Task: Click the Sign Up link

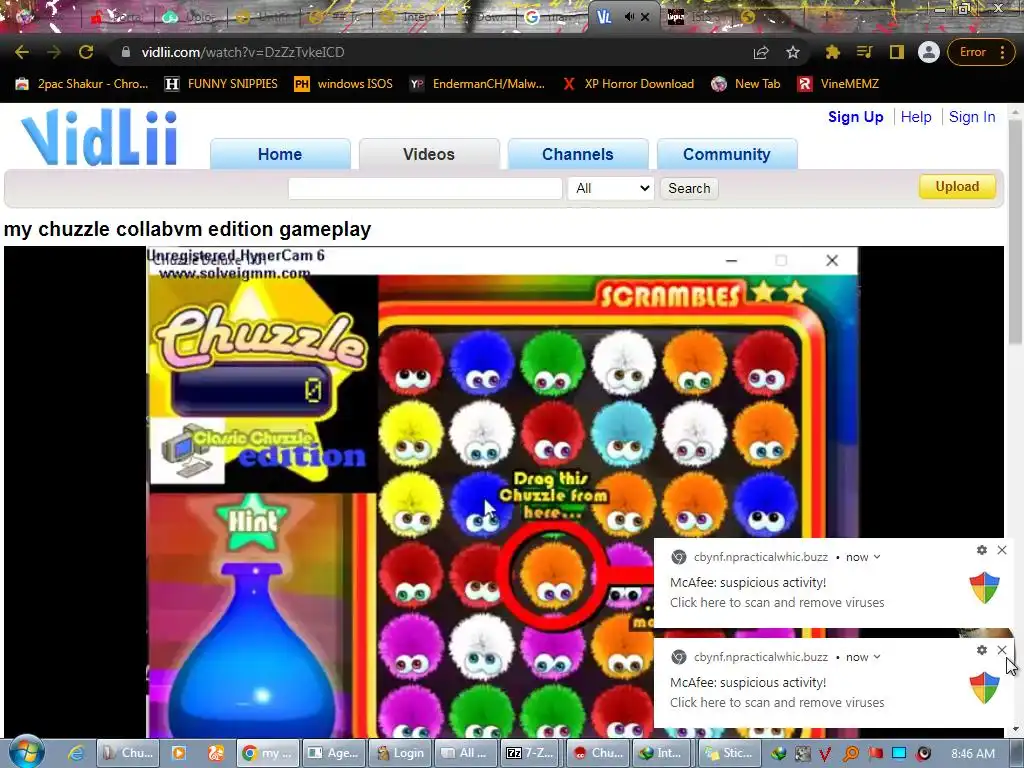Action: click(x=856, y=117)
